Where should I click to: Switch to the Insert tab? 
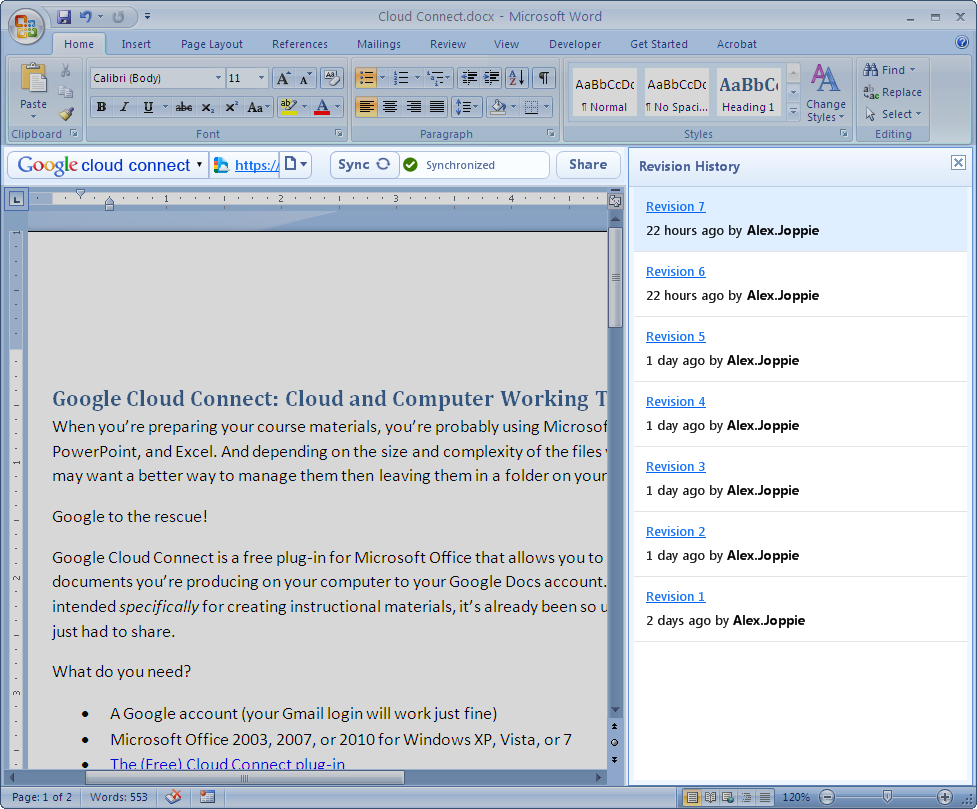[x=136, y=44]
